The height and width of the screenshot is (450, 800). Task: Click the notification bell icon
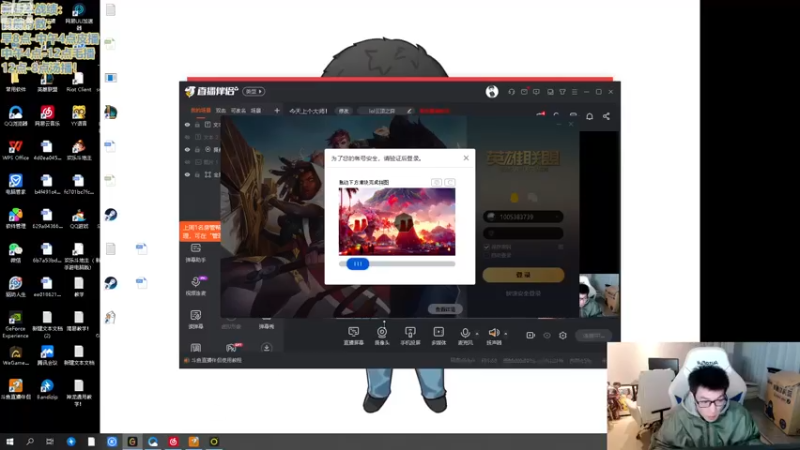589,116
